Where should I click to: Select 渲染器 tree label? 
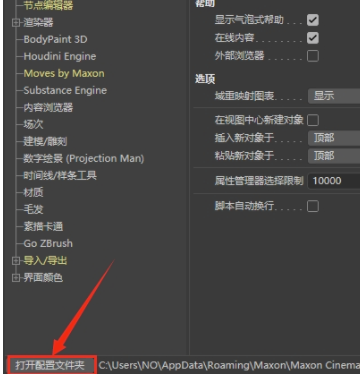click(38, 22)
